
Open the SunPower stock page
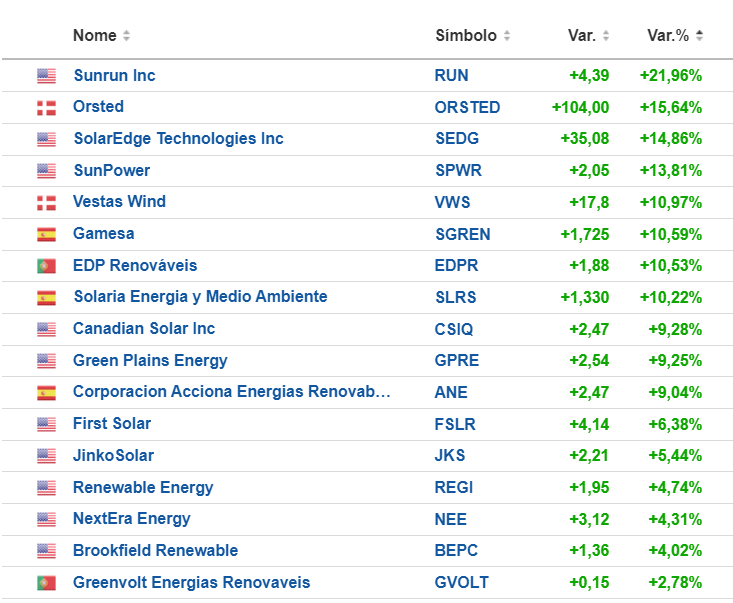point(112,170)
